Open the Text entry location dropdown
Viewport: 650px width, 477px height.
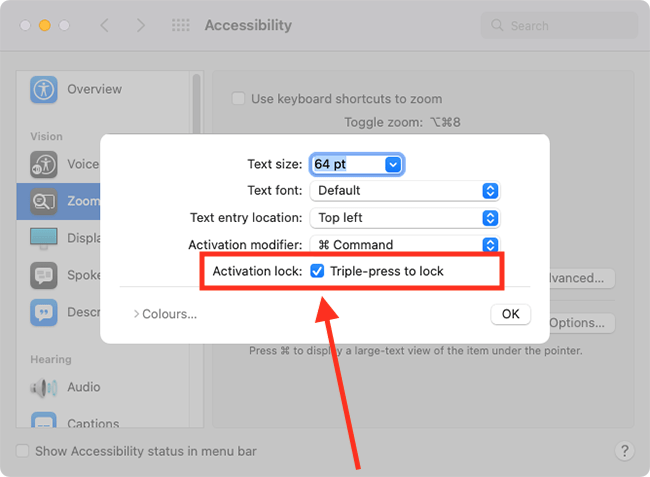pyautogui.click(x=405, y=218)
